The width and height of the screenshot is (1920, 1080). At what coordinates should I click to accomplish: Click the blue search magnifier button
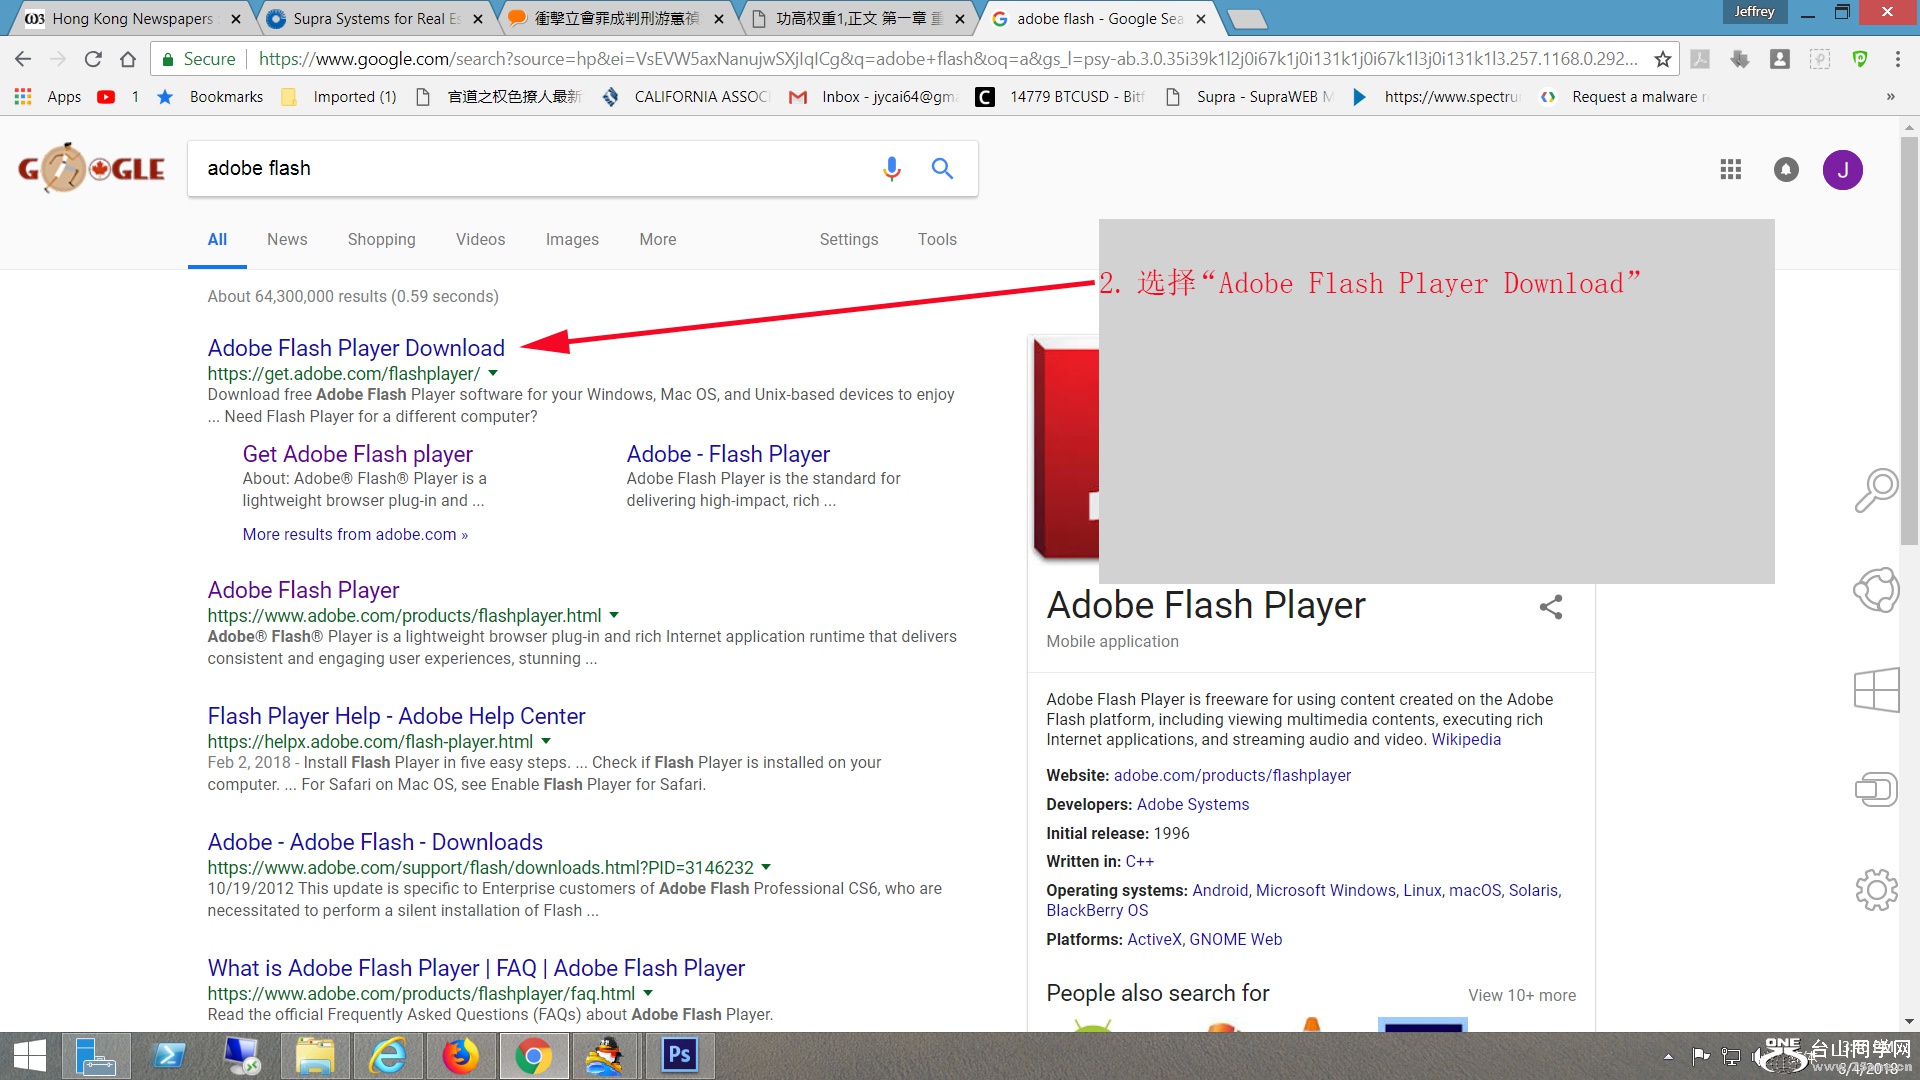(x=942, y=168)
